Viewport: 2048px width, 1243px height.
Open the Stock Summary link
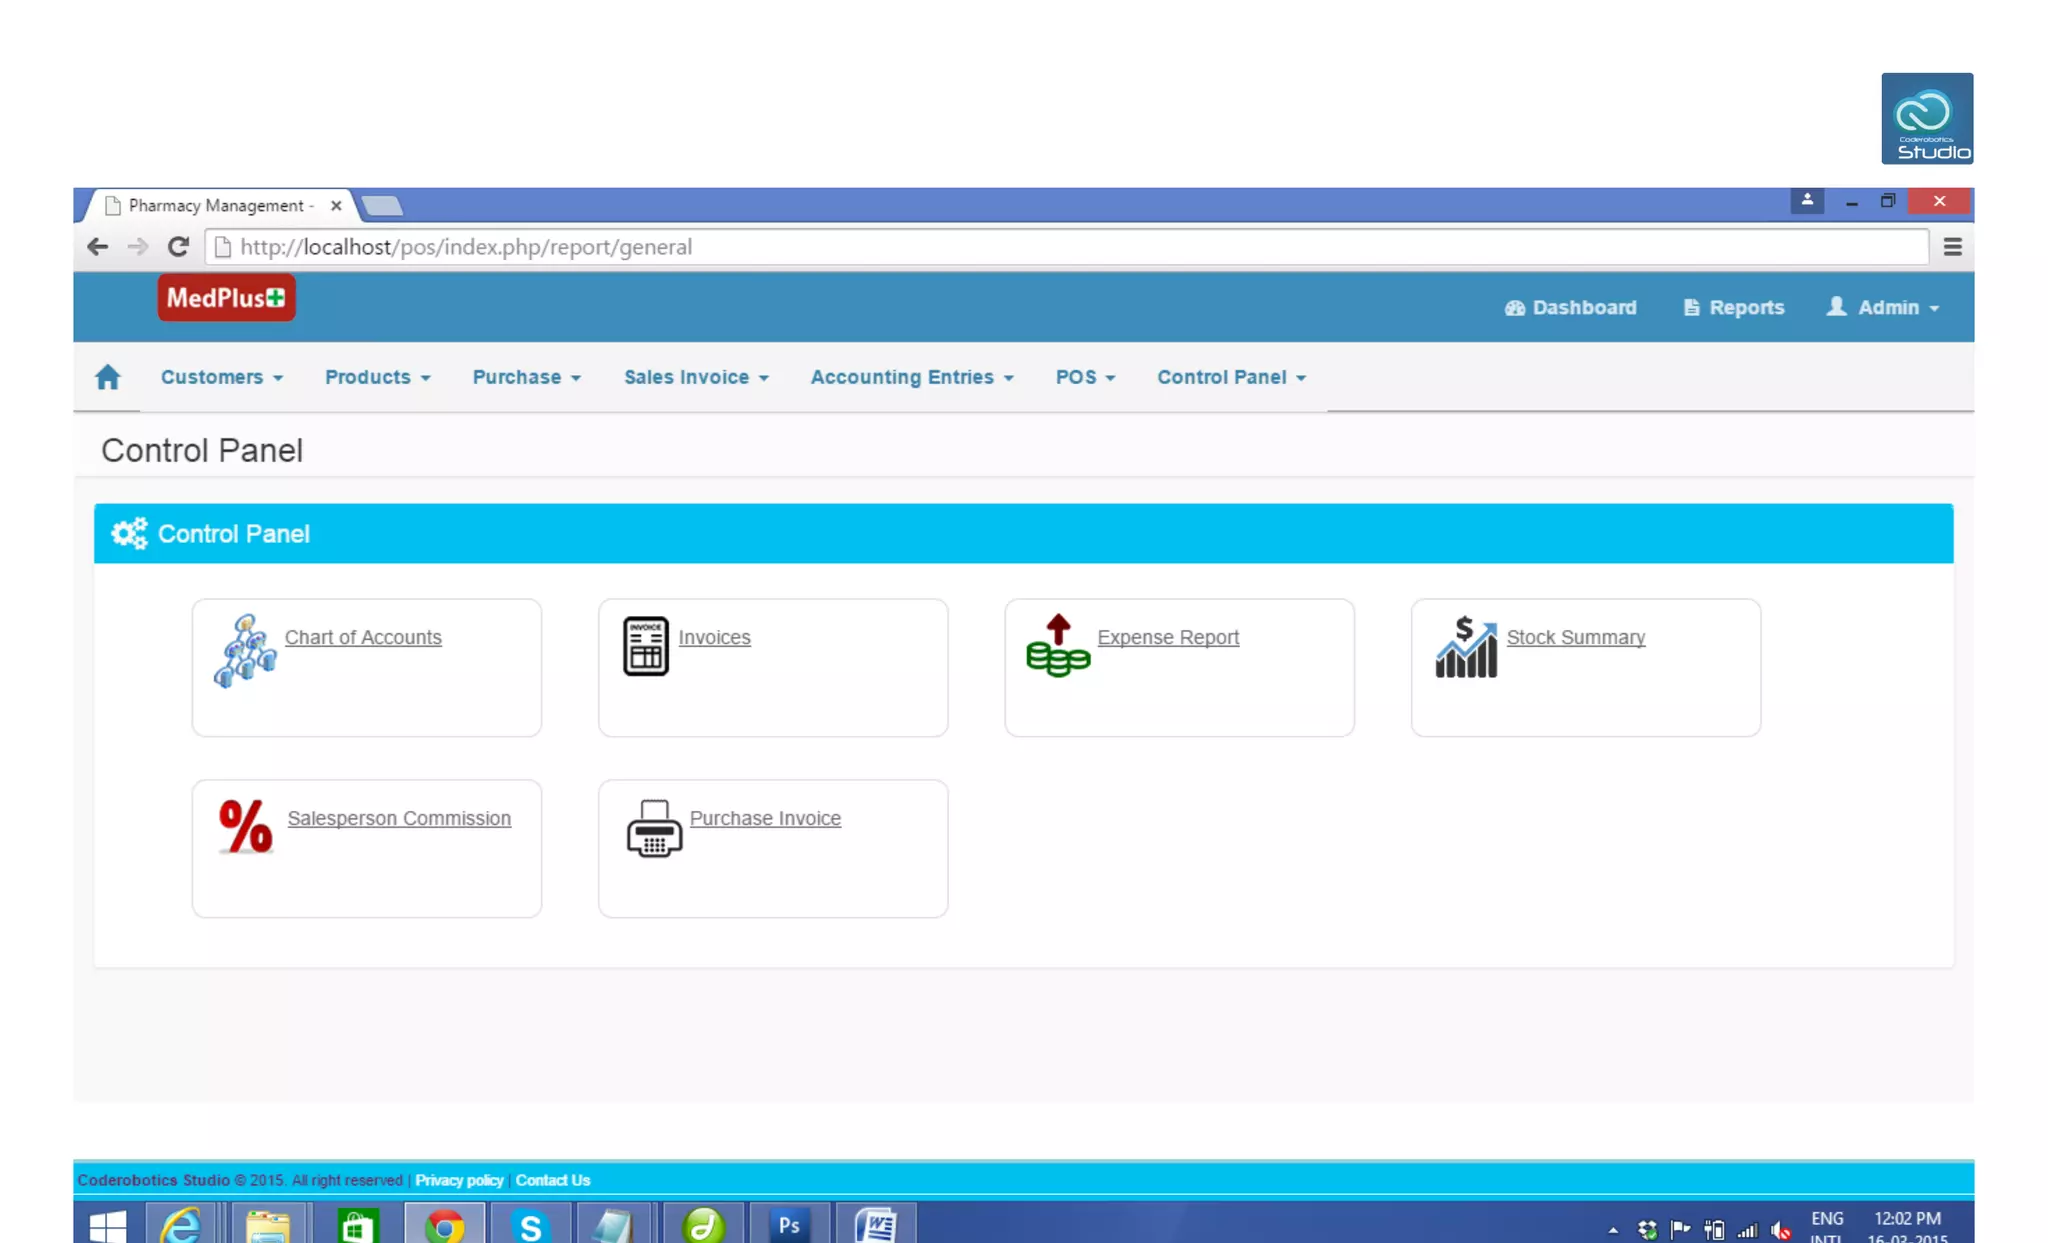tap(1575, 637)
